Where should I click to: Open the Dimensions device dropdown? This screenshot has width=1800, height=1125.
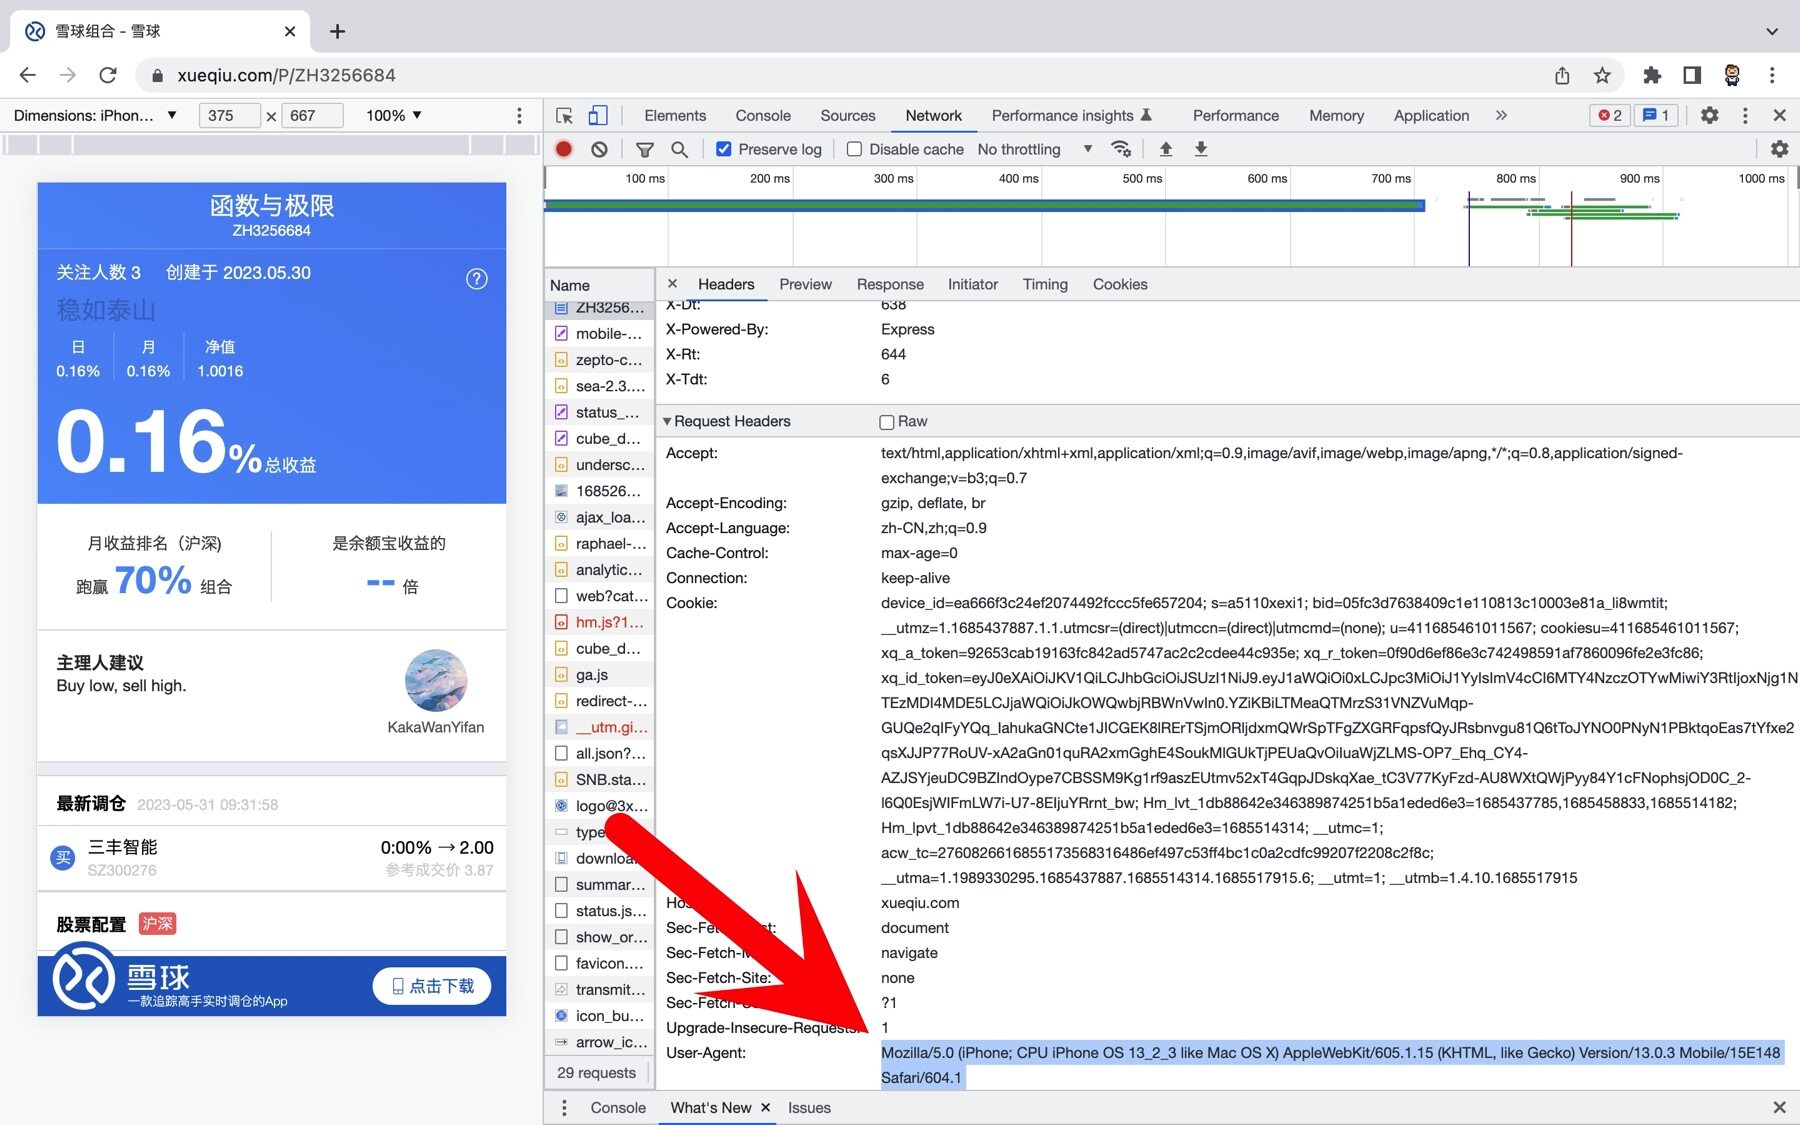(x=95, y=115)
